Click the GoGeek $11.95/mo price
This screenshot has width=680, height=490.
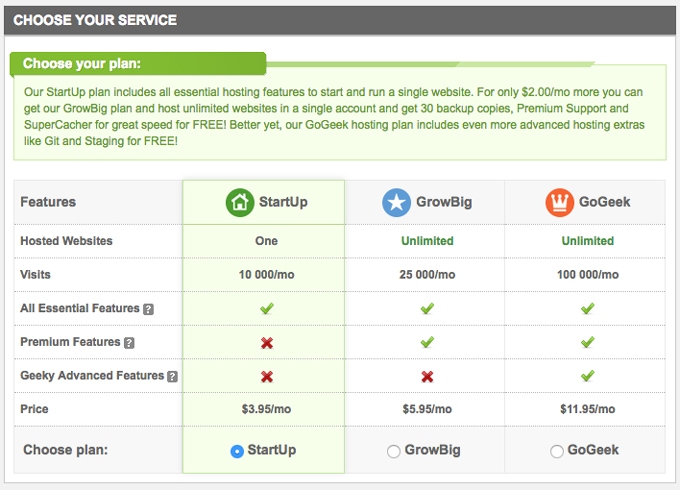tap(588, 409)
